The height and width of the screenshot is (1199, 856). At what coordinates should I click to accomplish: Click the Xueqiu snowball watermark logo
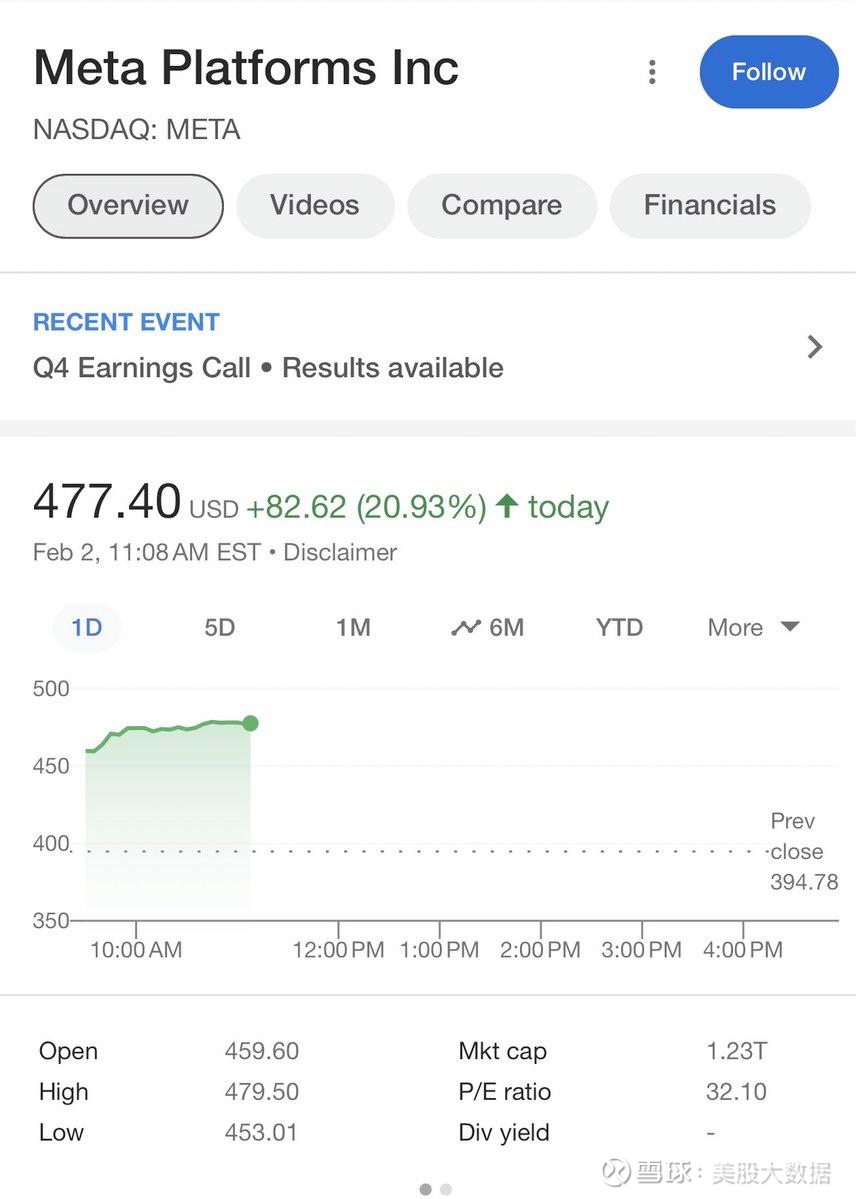click(x=616, y=1171)
